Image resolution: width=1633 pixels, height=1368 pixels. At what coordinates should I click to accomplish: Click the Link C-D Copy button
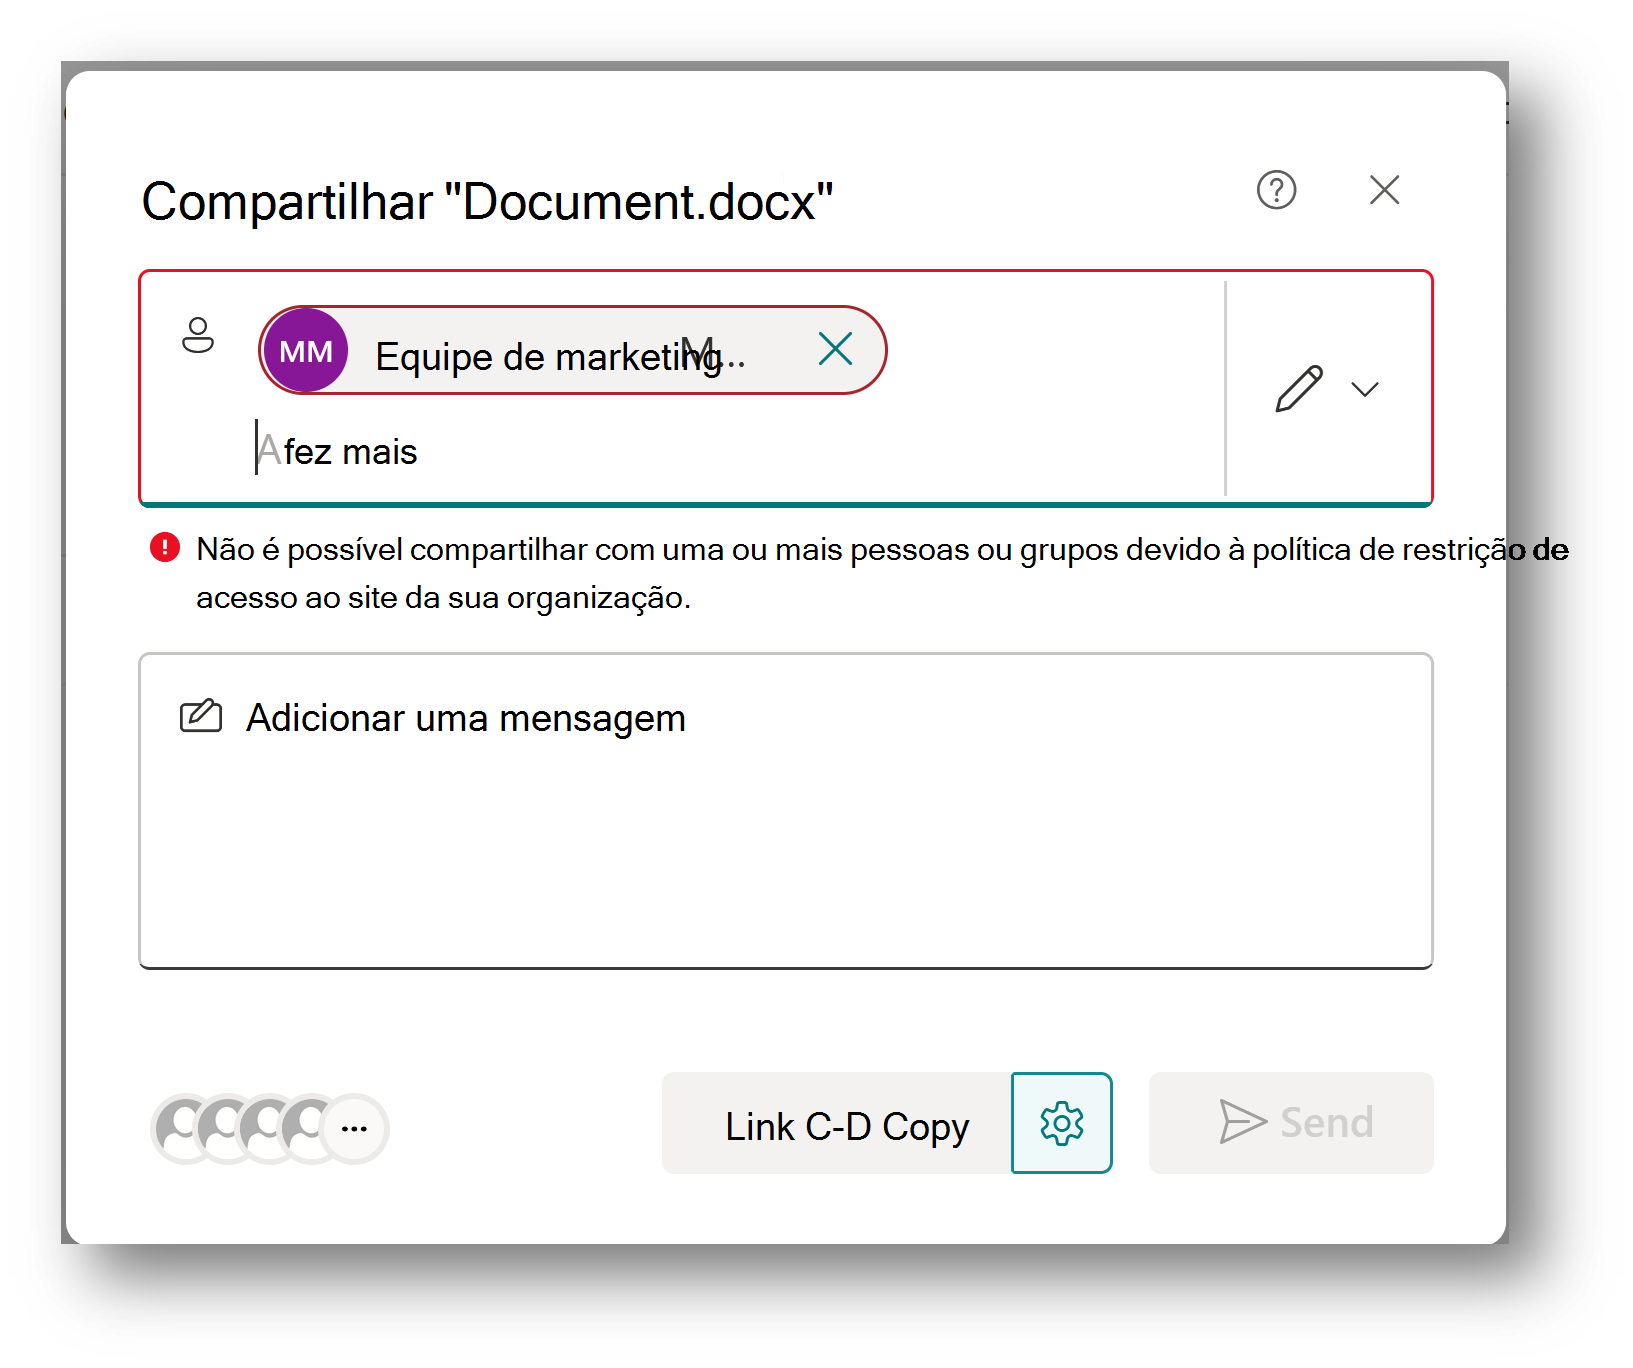click(x=837, y=1123)
